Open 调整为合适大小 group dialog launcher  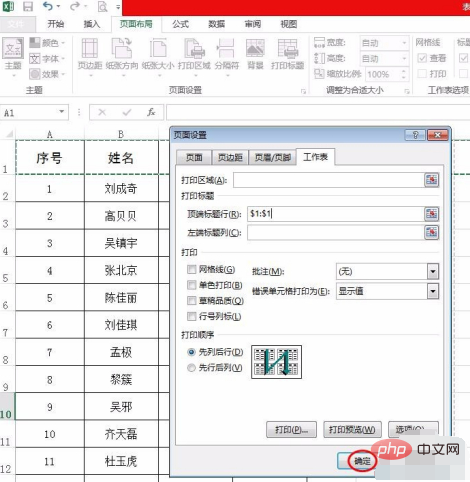(407, 91)
